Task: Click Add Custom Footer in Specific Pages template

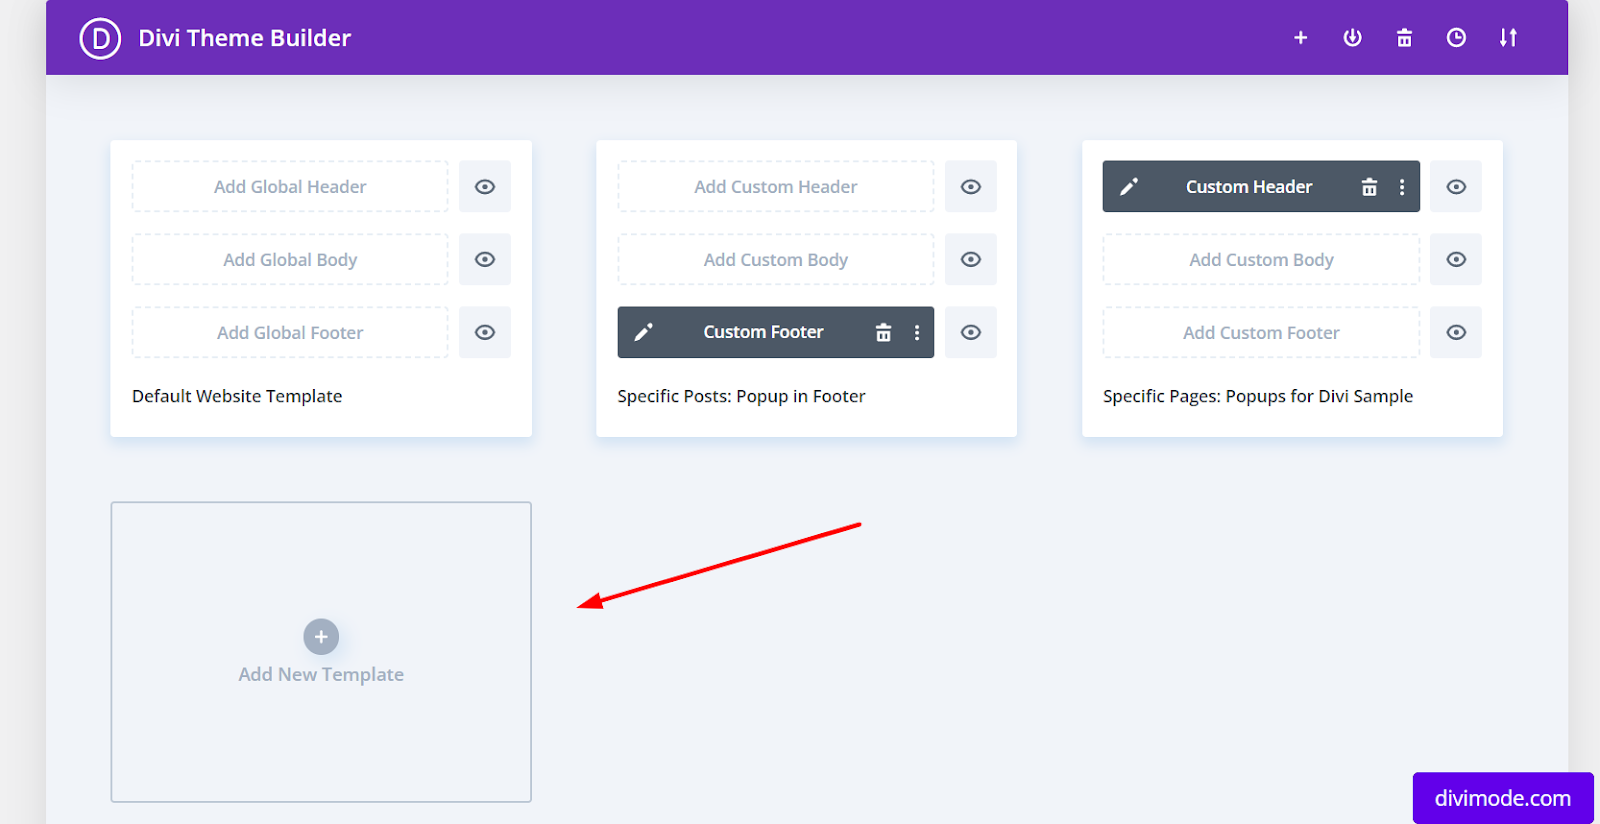Action: tap(1261, 332)
